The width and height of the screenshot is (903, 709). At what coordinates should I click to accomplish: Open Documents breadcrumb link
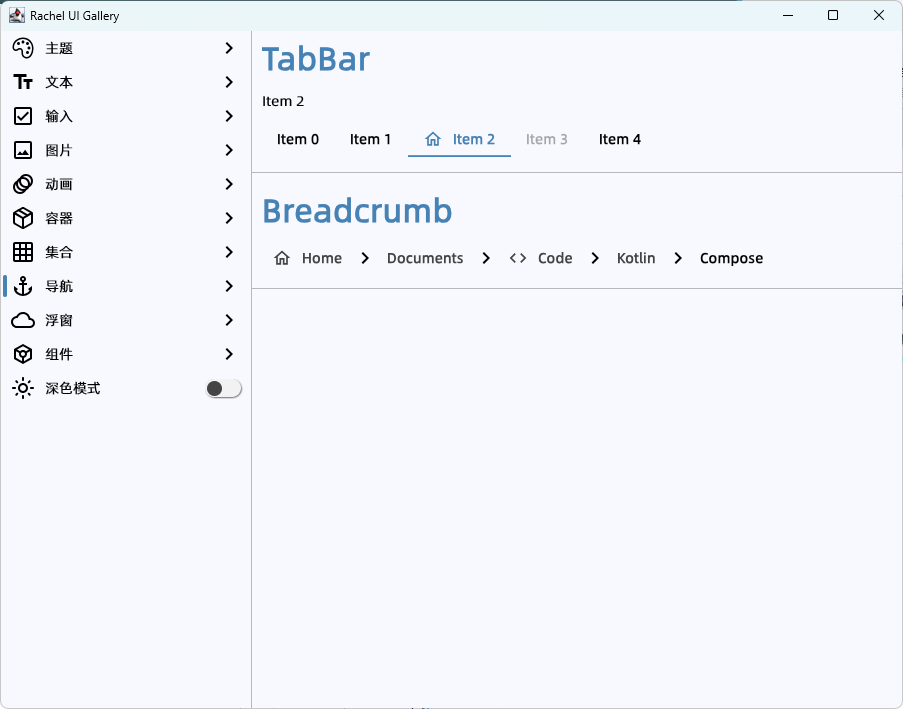pos(425,258)
